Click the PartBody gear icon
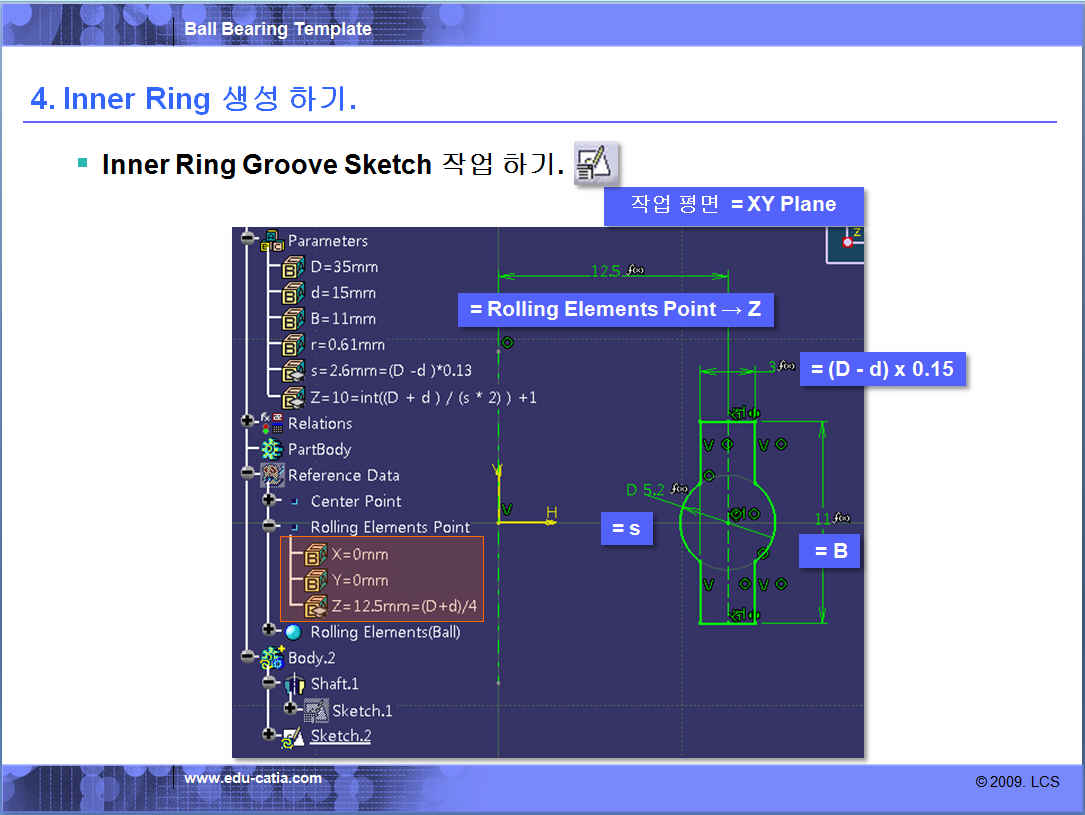Screen dimensions: 1085x815 (272, 449)
